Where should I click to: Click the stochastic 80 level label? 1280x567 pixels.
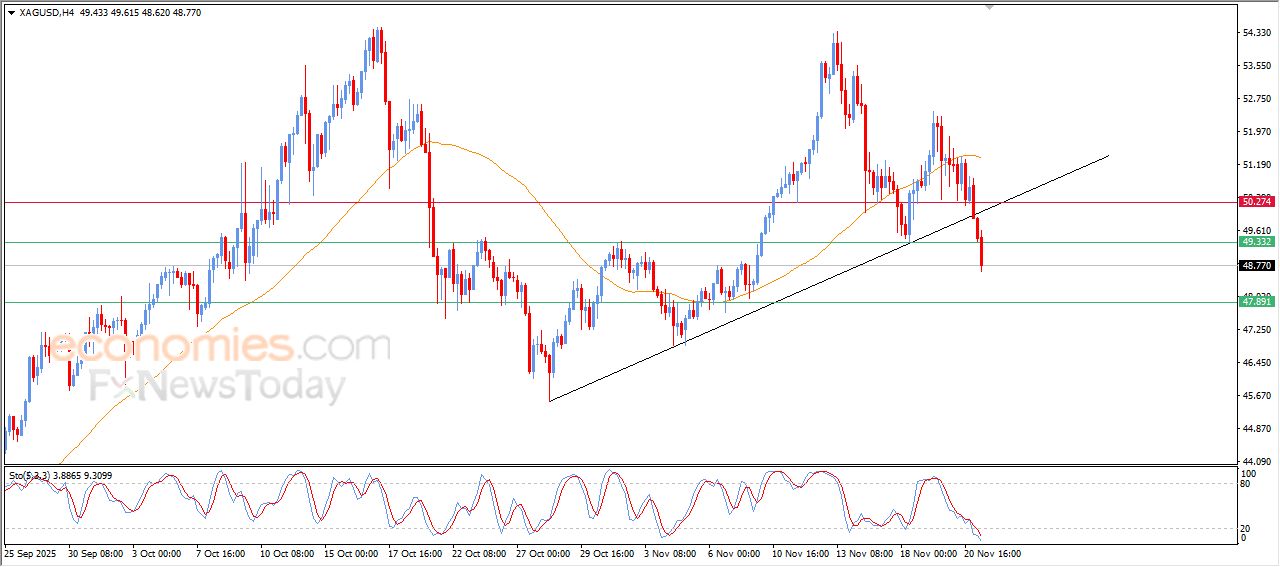(x=1247, y=484)
